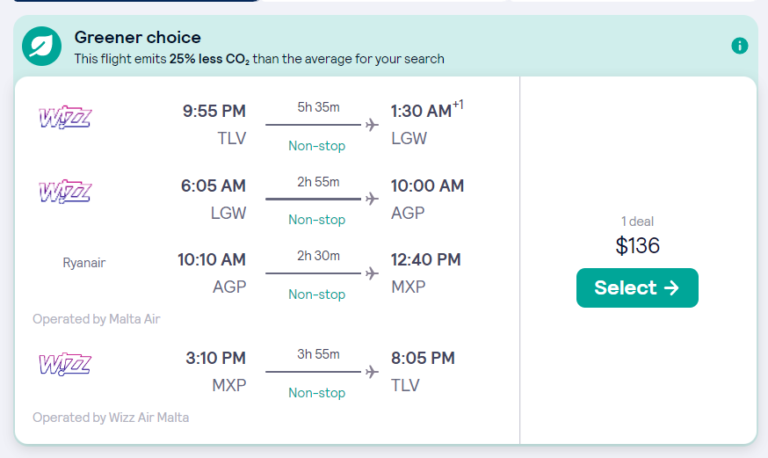
Task: Click the $136 price text
Action: click(637, 245)
